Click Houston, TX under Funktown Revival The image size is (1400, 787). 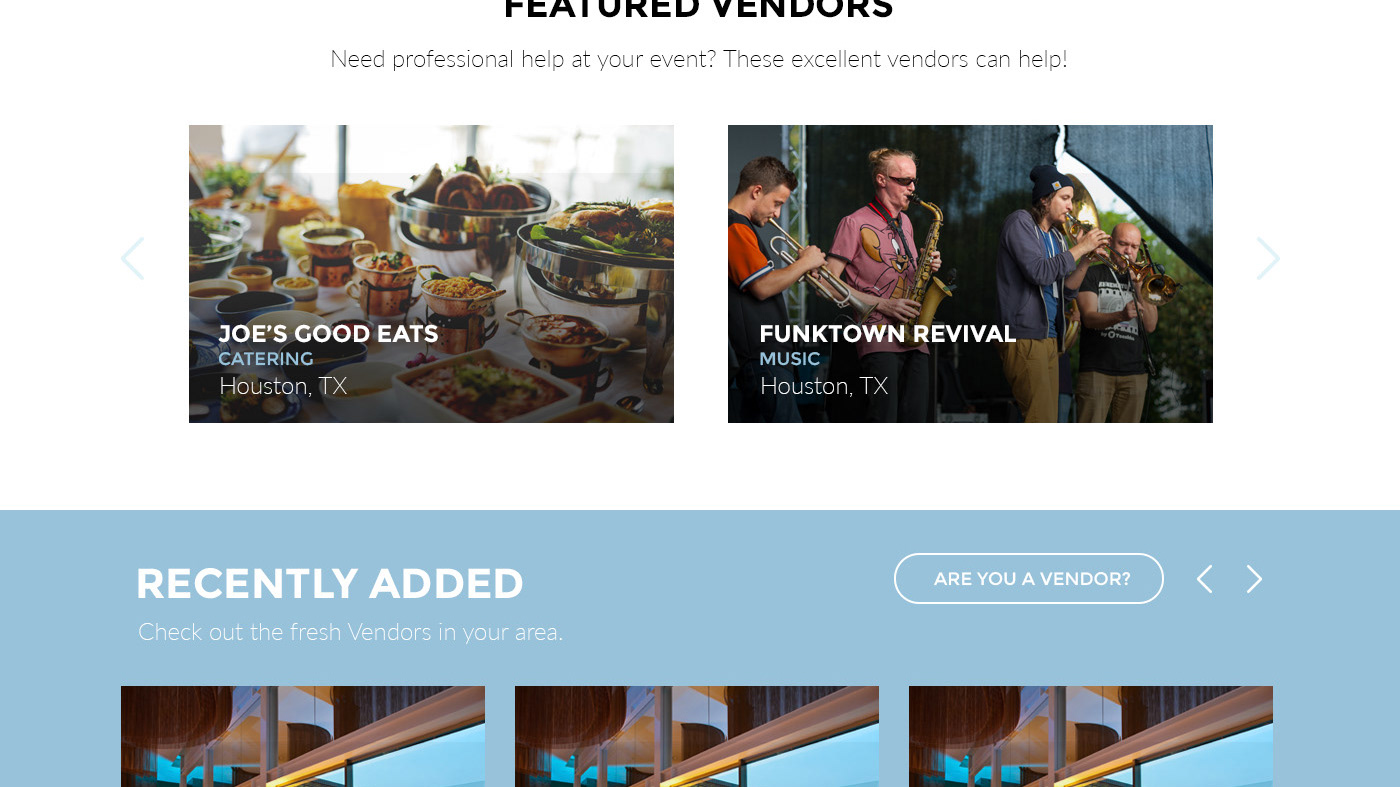824,386
